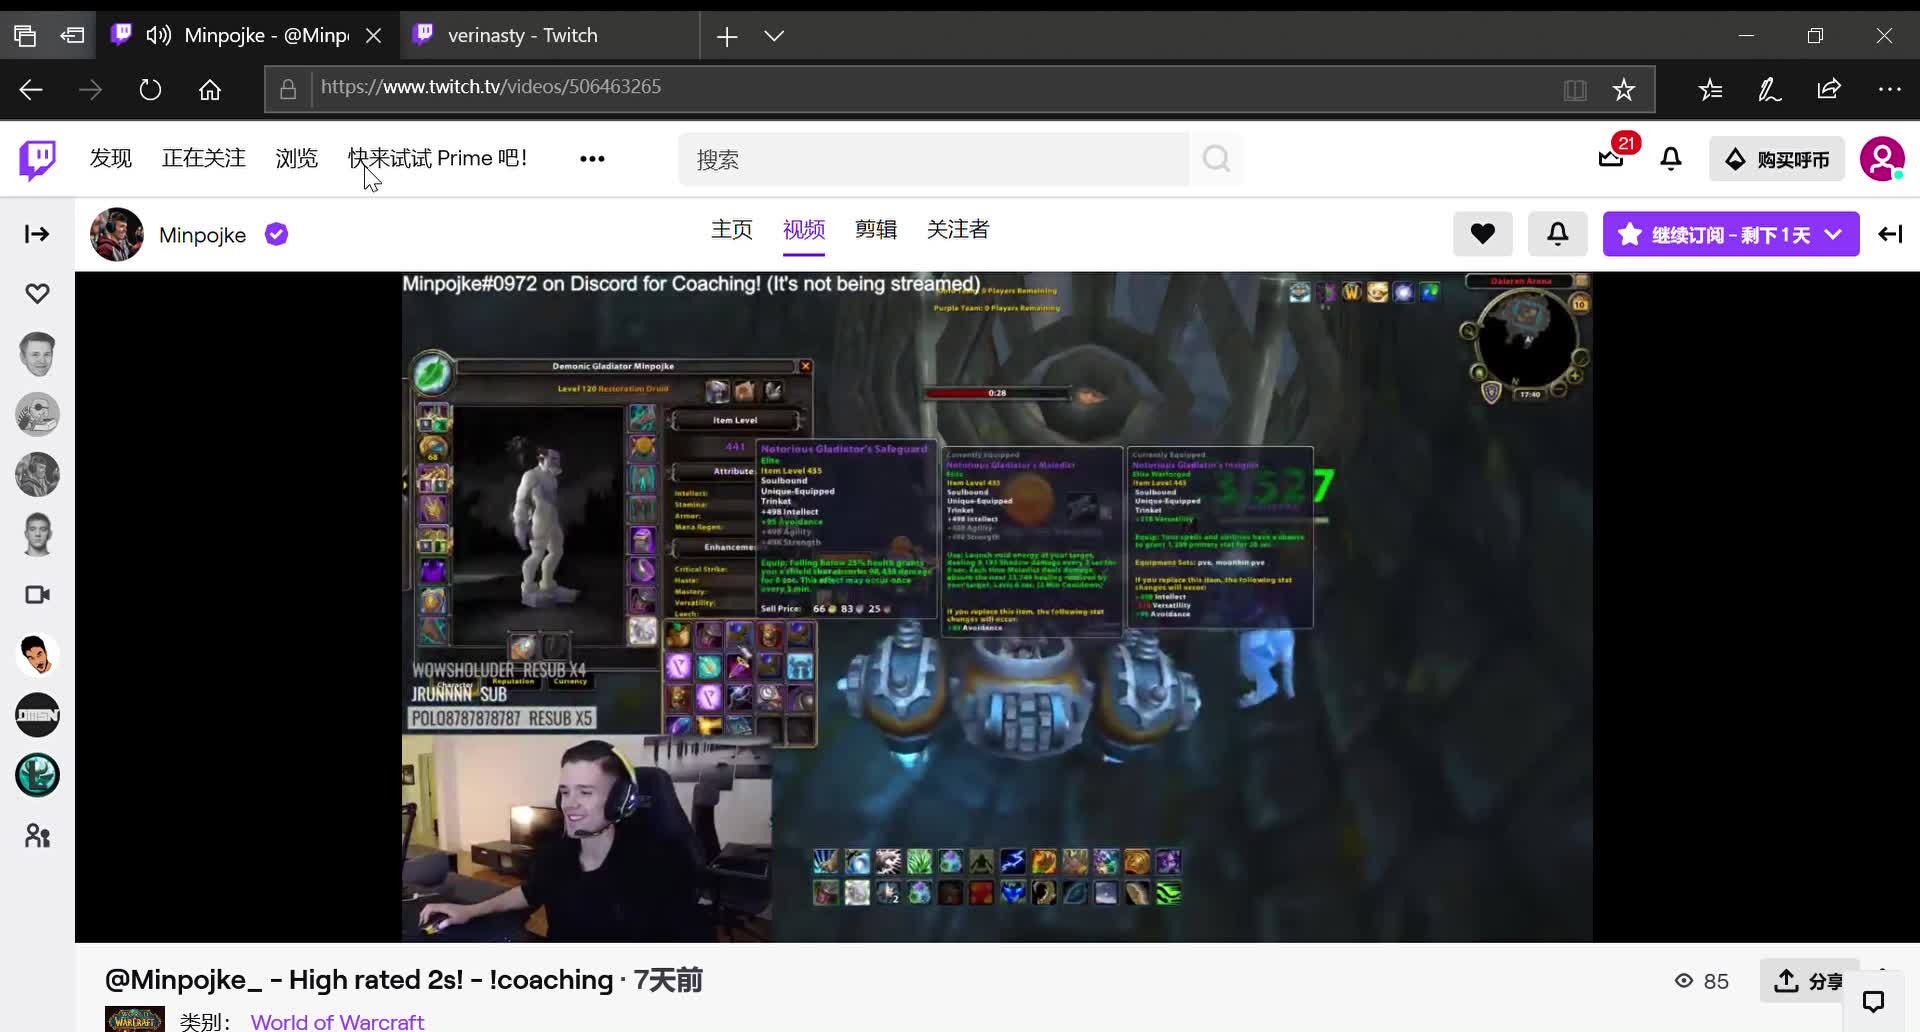Viewport: 1920px width, 1032px height.
Task: Expand tab preview dropdown chevron
Action: pyautogui.click(x=774, y=36)
